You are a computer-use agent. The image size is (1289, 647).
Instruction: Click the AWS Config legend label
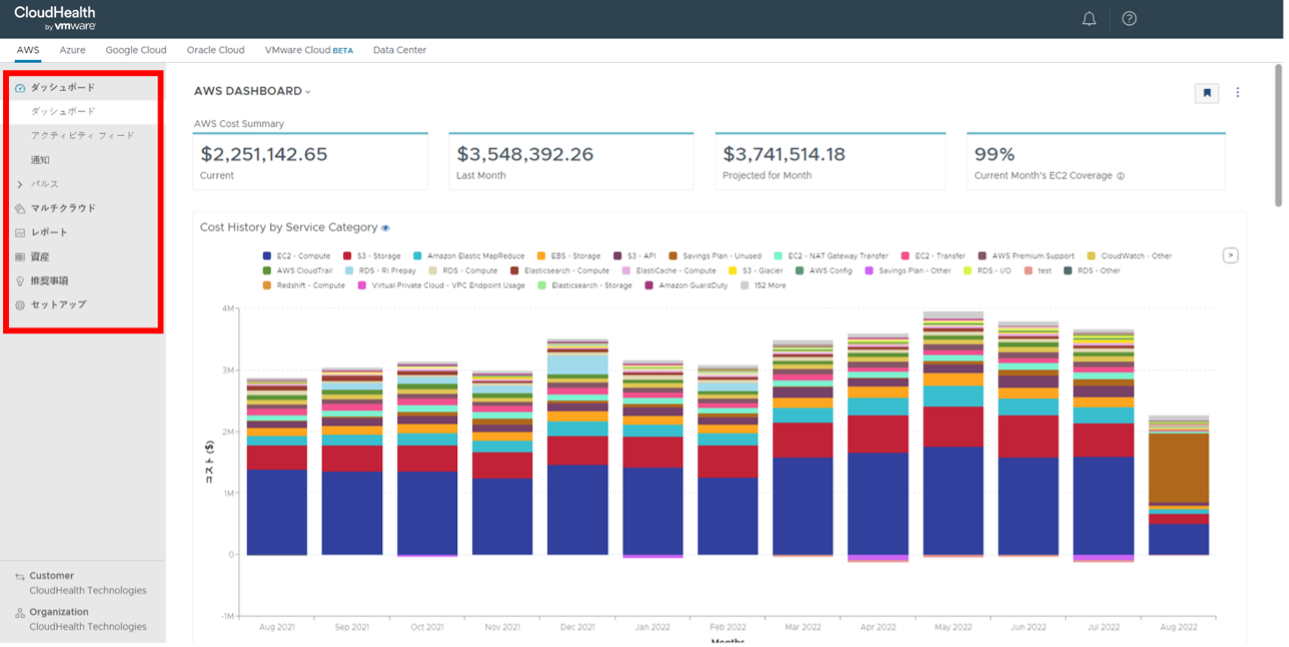831,271
